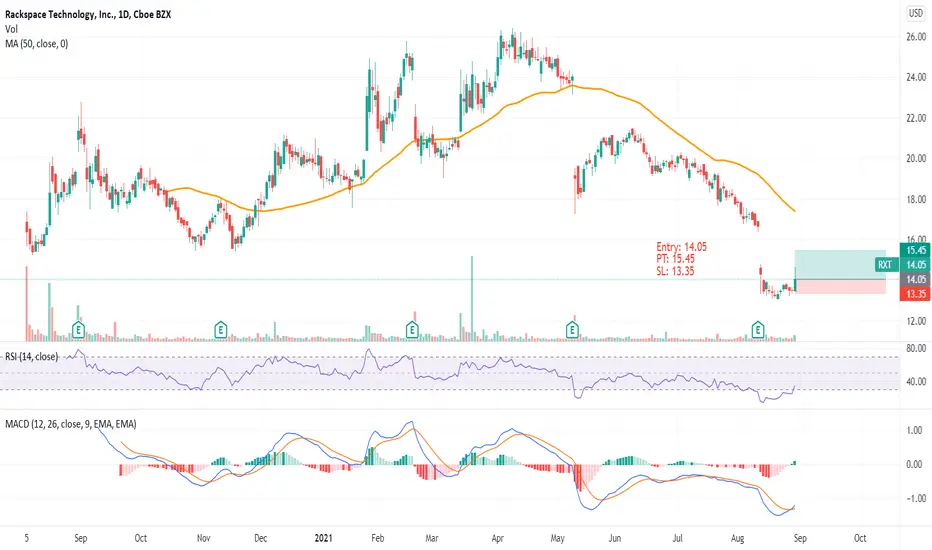Click the '5' date label on time axis

(x=26, y=538)
